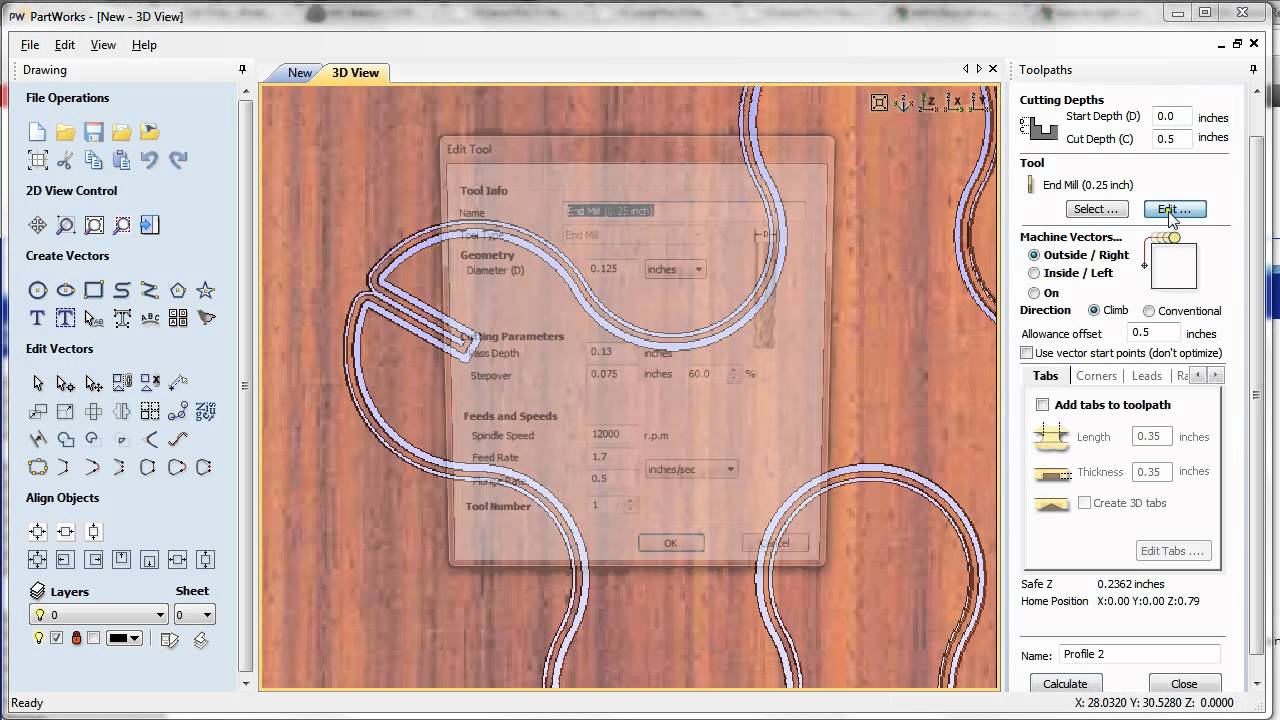
Task: Draw an ellipse vector
Action: (x=65, y=290)
